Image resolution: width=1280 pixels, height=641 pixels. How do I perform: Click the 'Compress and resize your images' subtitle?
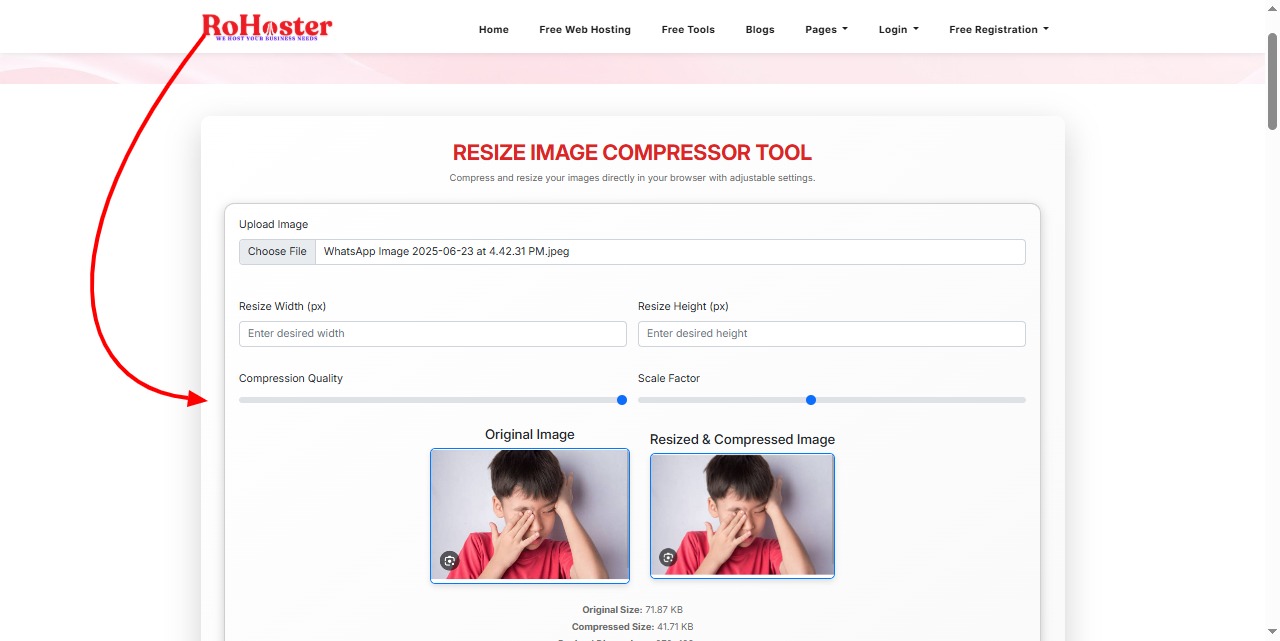(632, 178)
